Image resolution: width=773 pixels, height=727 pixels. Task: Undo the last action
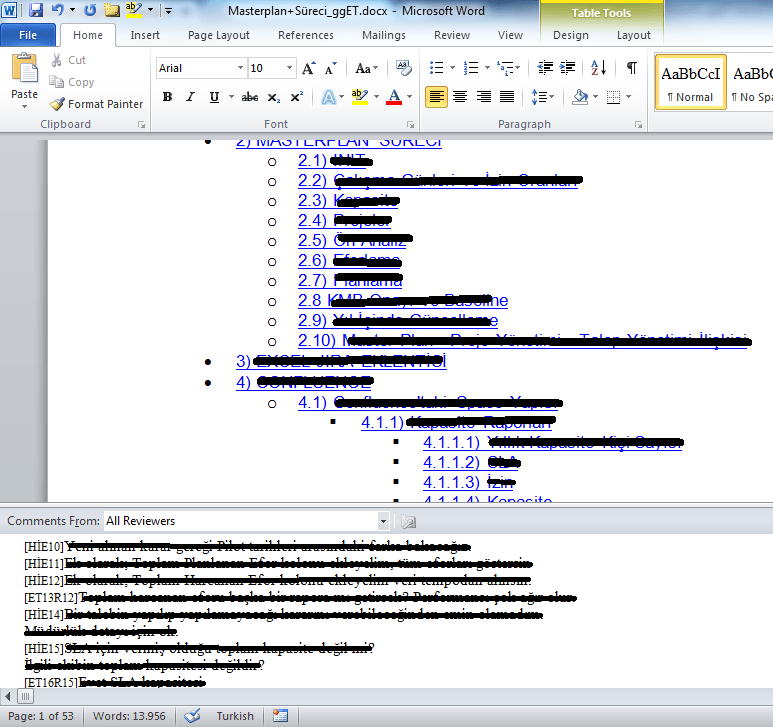point(57,10)
